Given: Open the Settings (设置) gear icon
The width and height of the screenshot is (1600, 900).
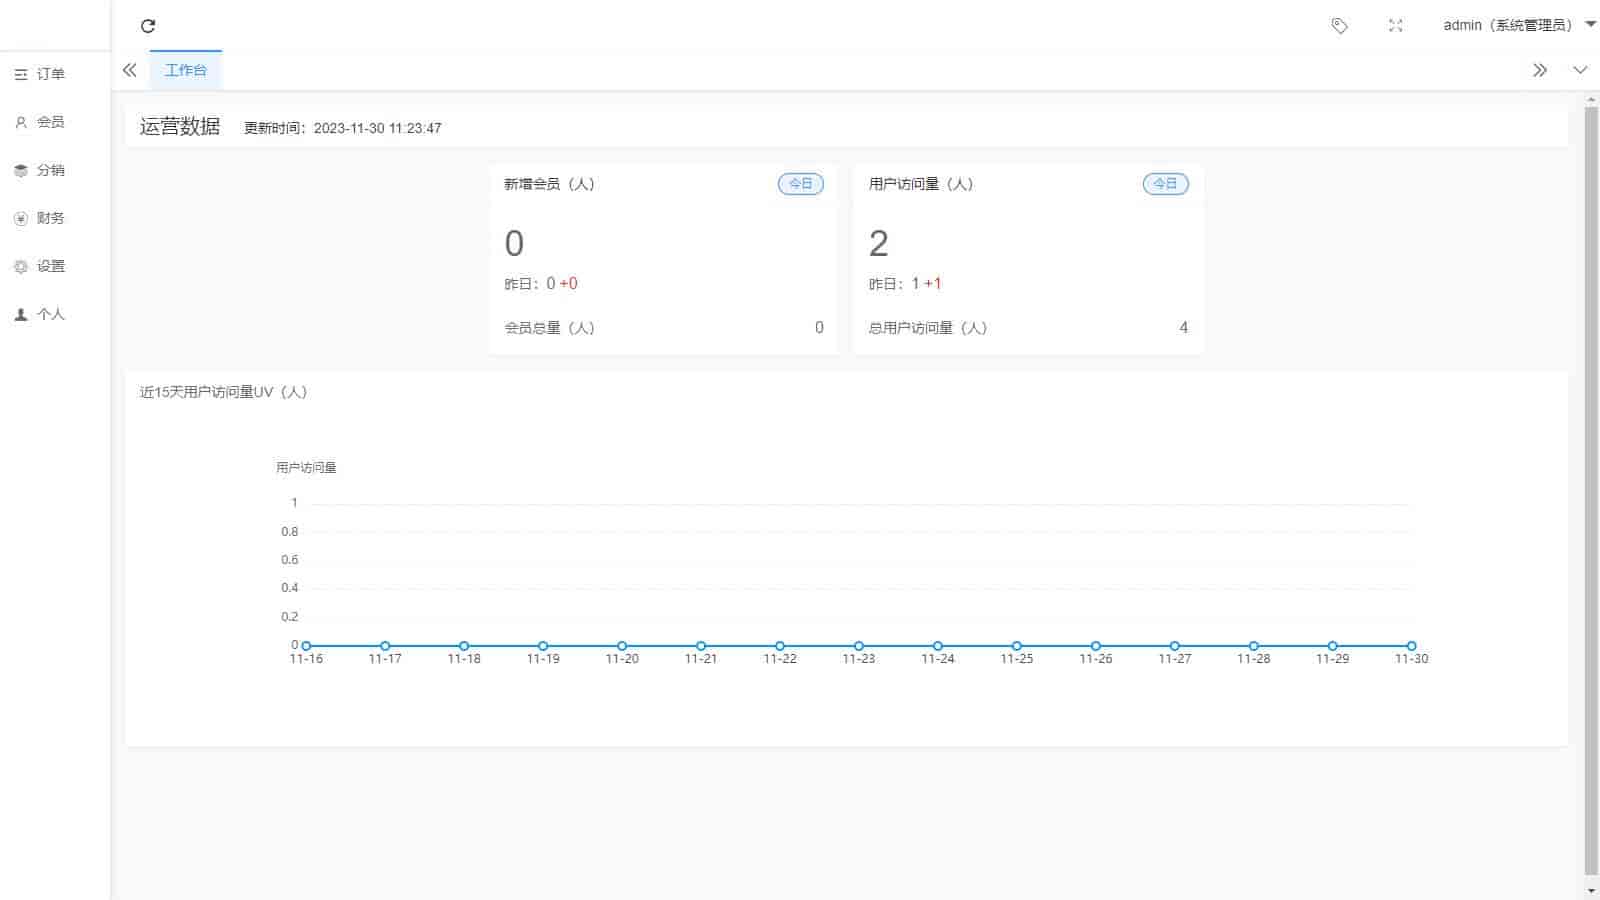Looking at the screenshot, I should (21, 266).
